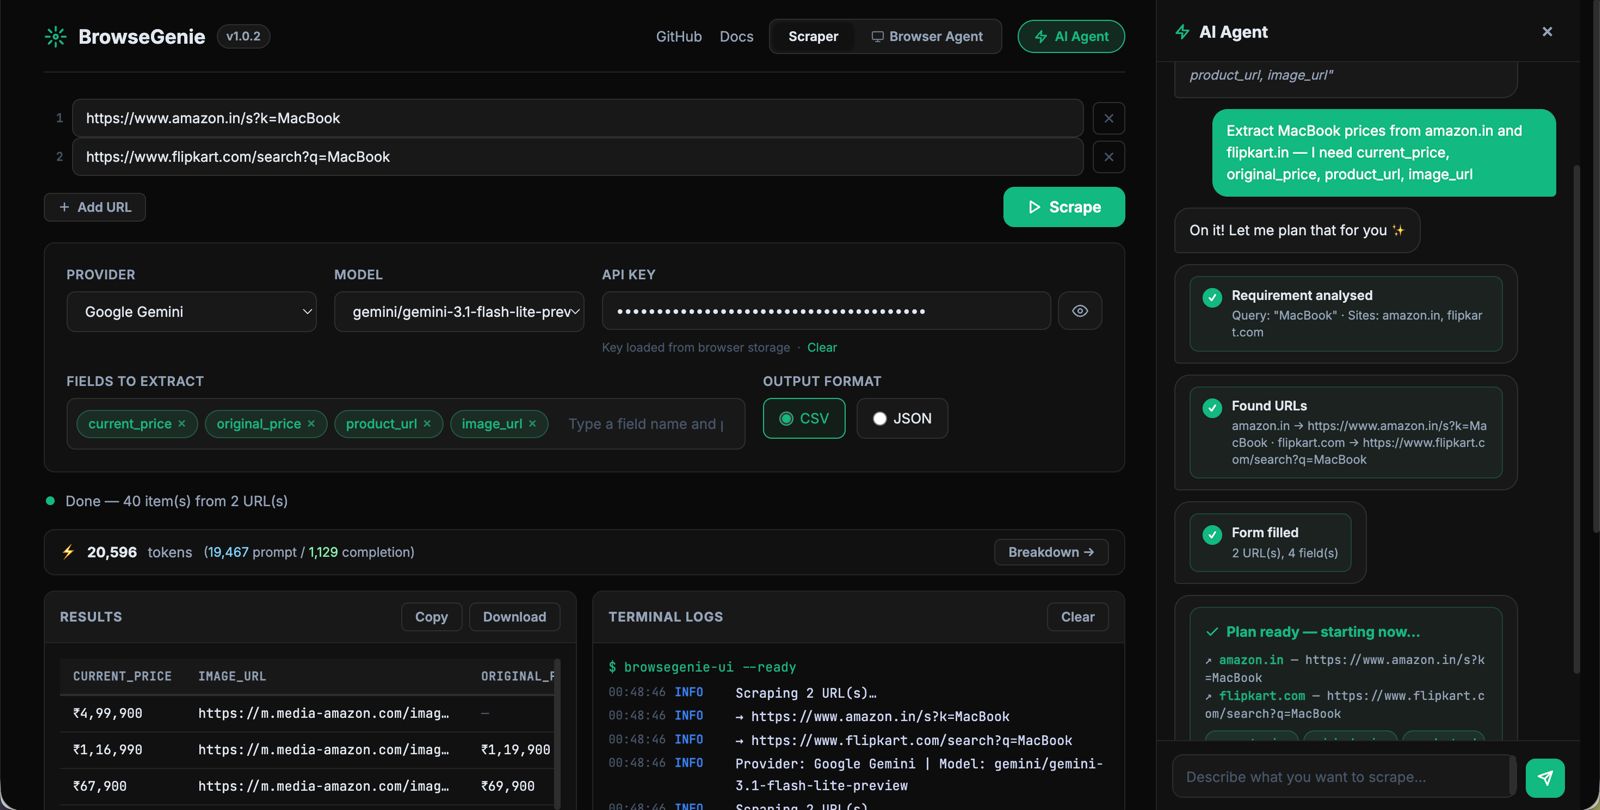The image size is (1600, 810).
Task: Click the v1.0.2 version badge
Action: 243,37
